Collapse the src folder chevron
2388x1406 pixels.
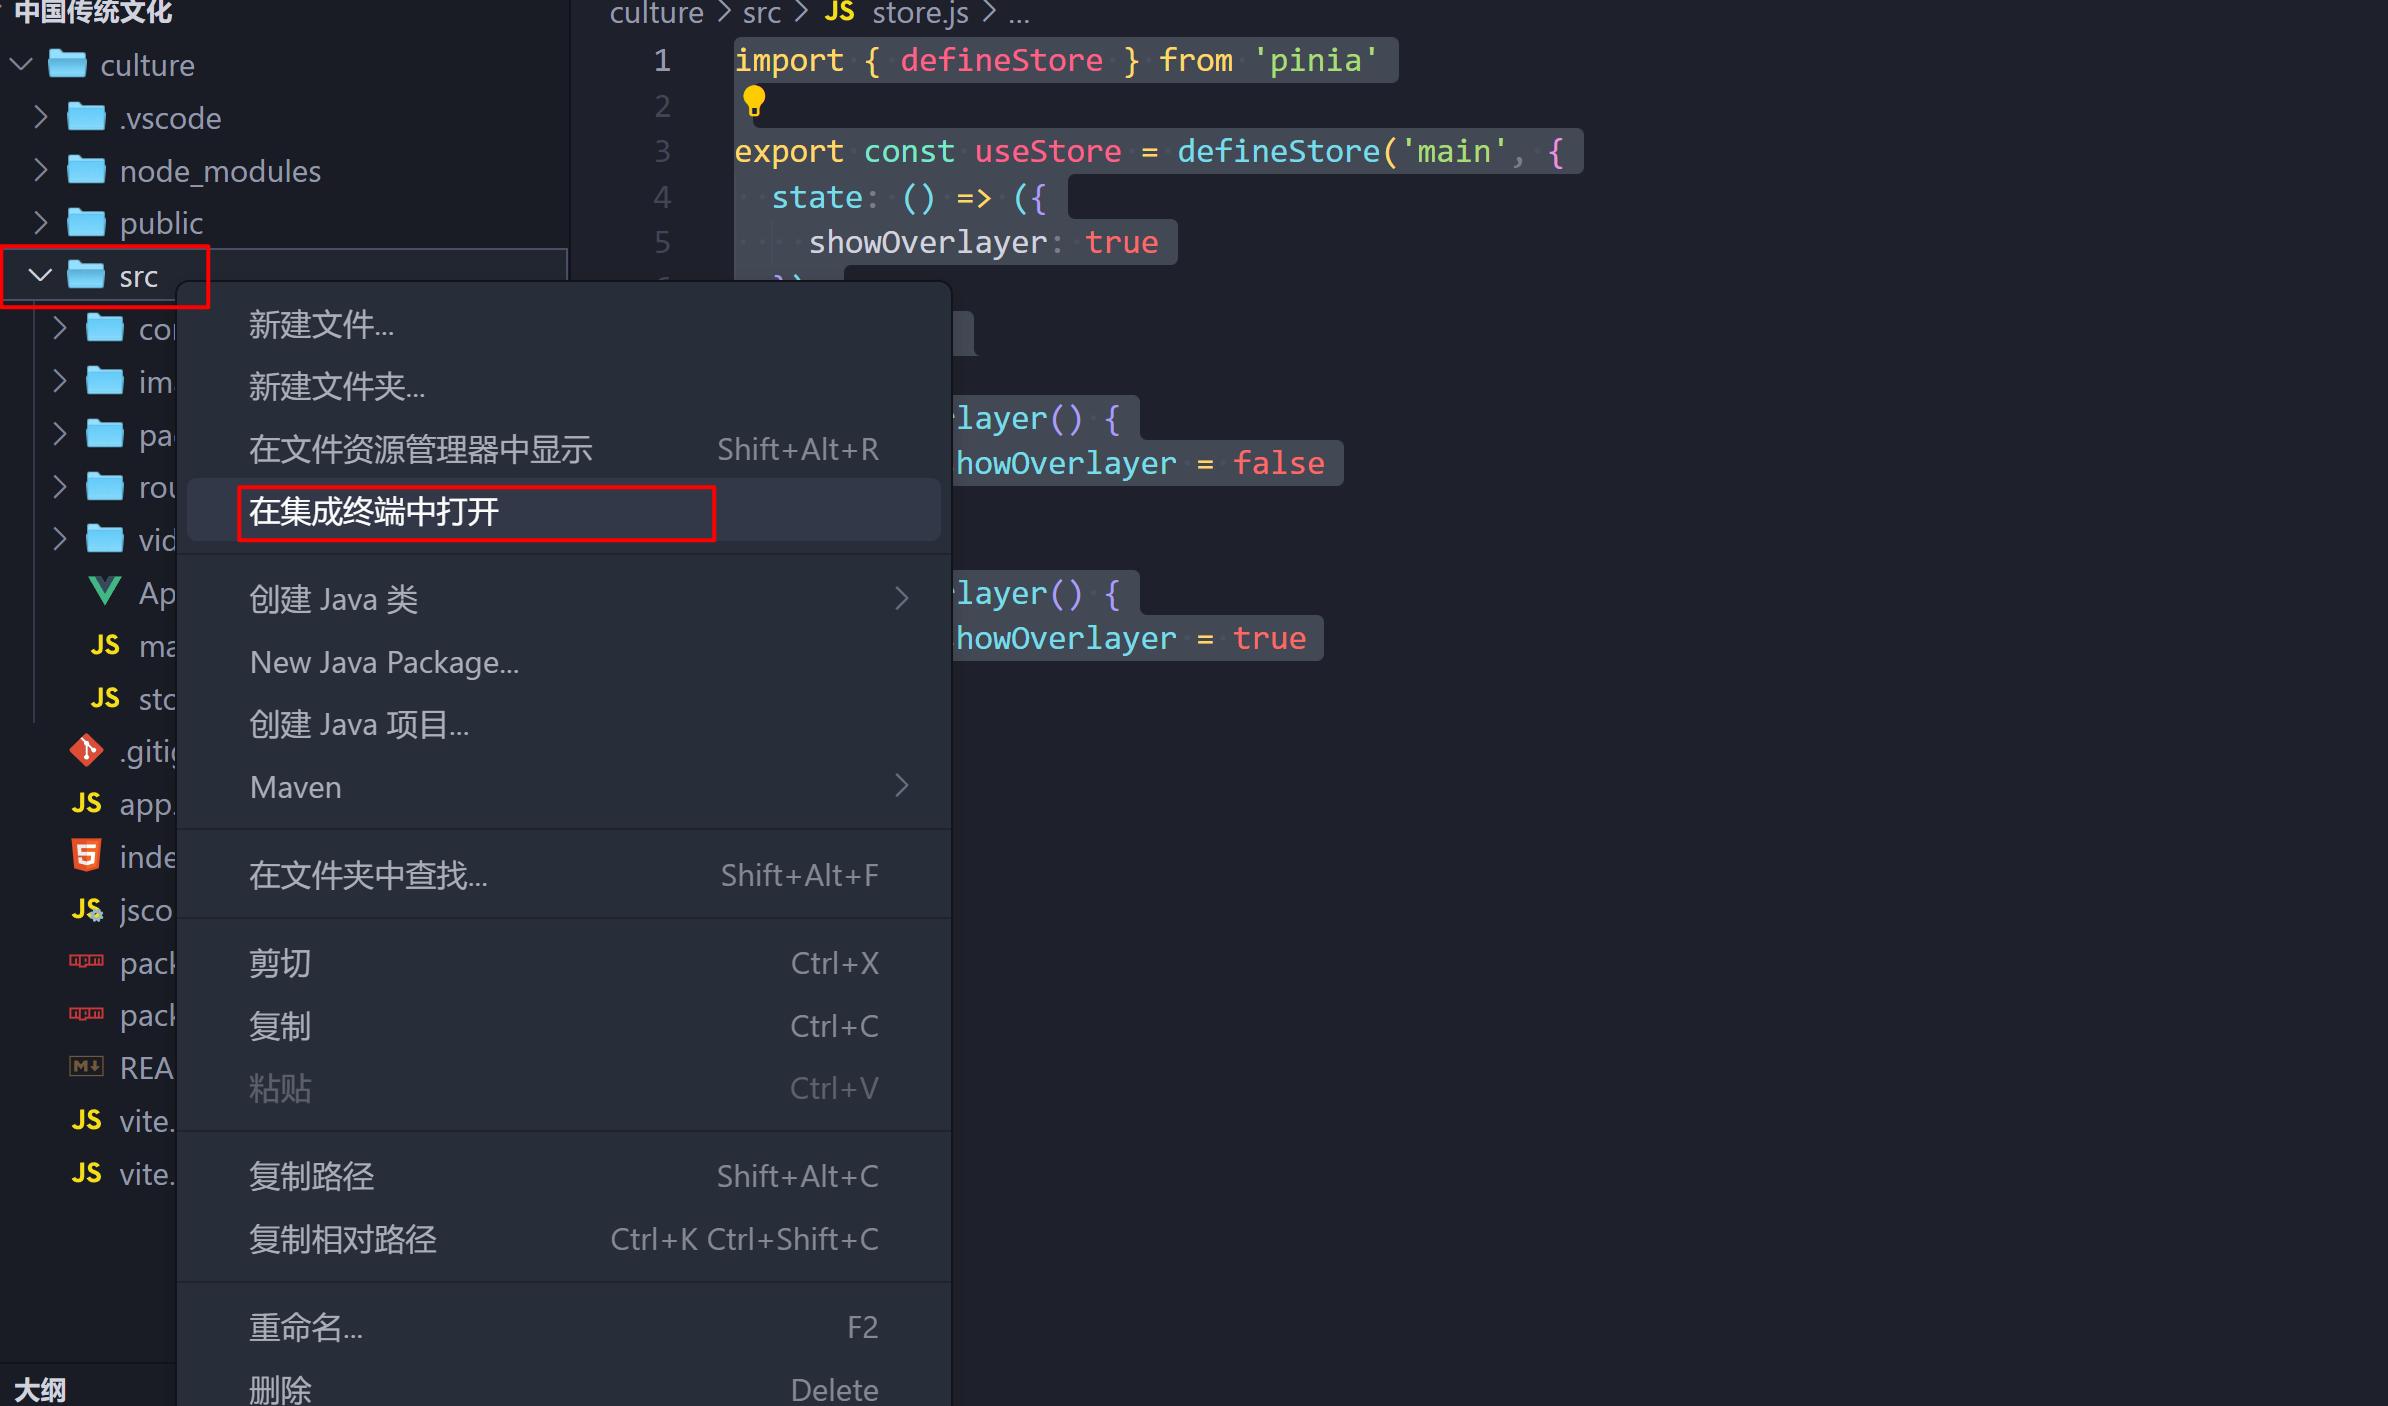40,275
